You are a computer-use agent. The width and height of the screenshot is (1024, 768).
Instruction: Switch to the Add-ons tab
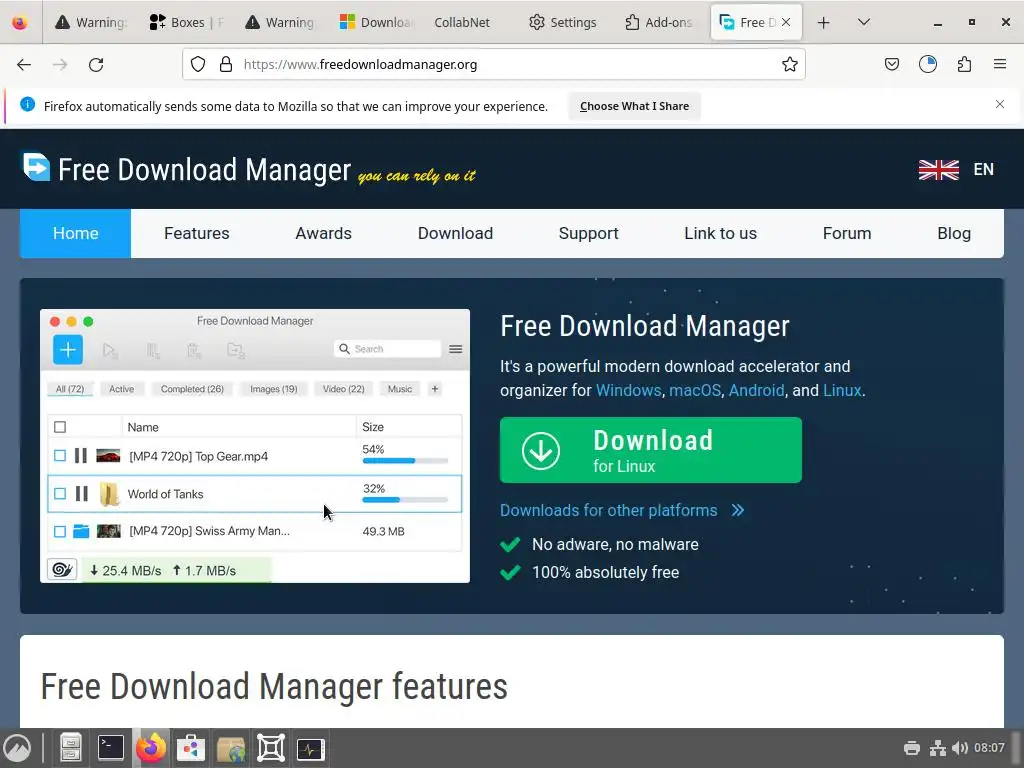[x=658, y=22]
